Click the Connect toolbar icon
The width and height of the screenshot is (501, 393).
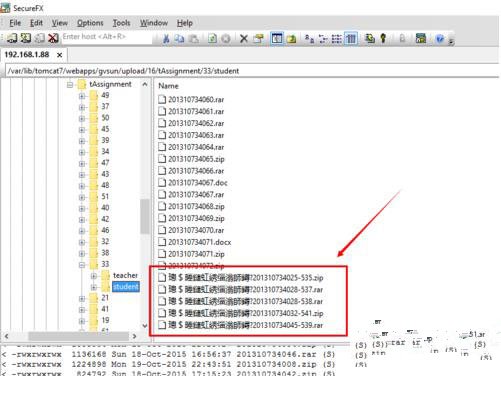(11, 38)
